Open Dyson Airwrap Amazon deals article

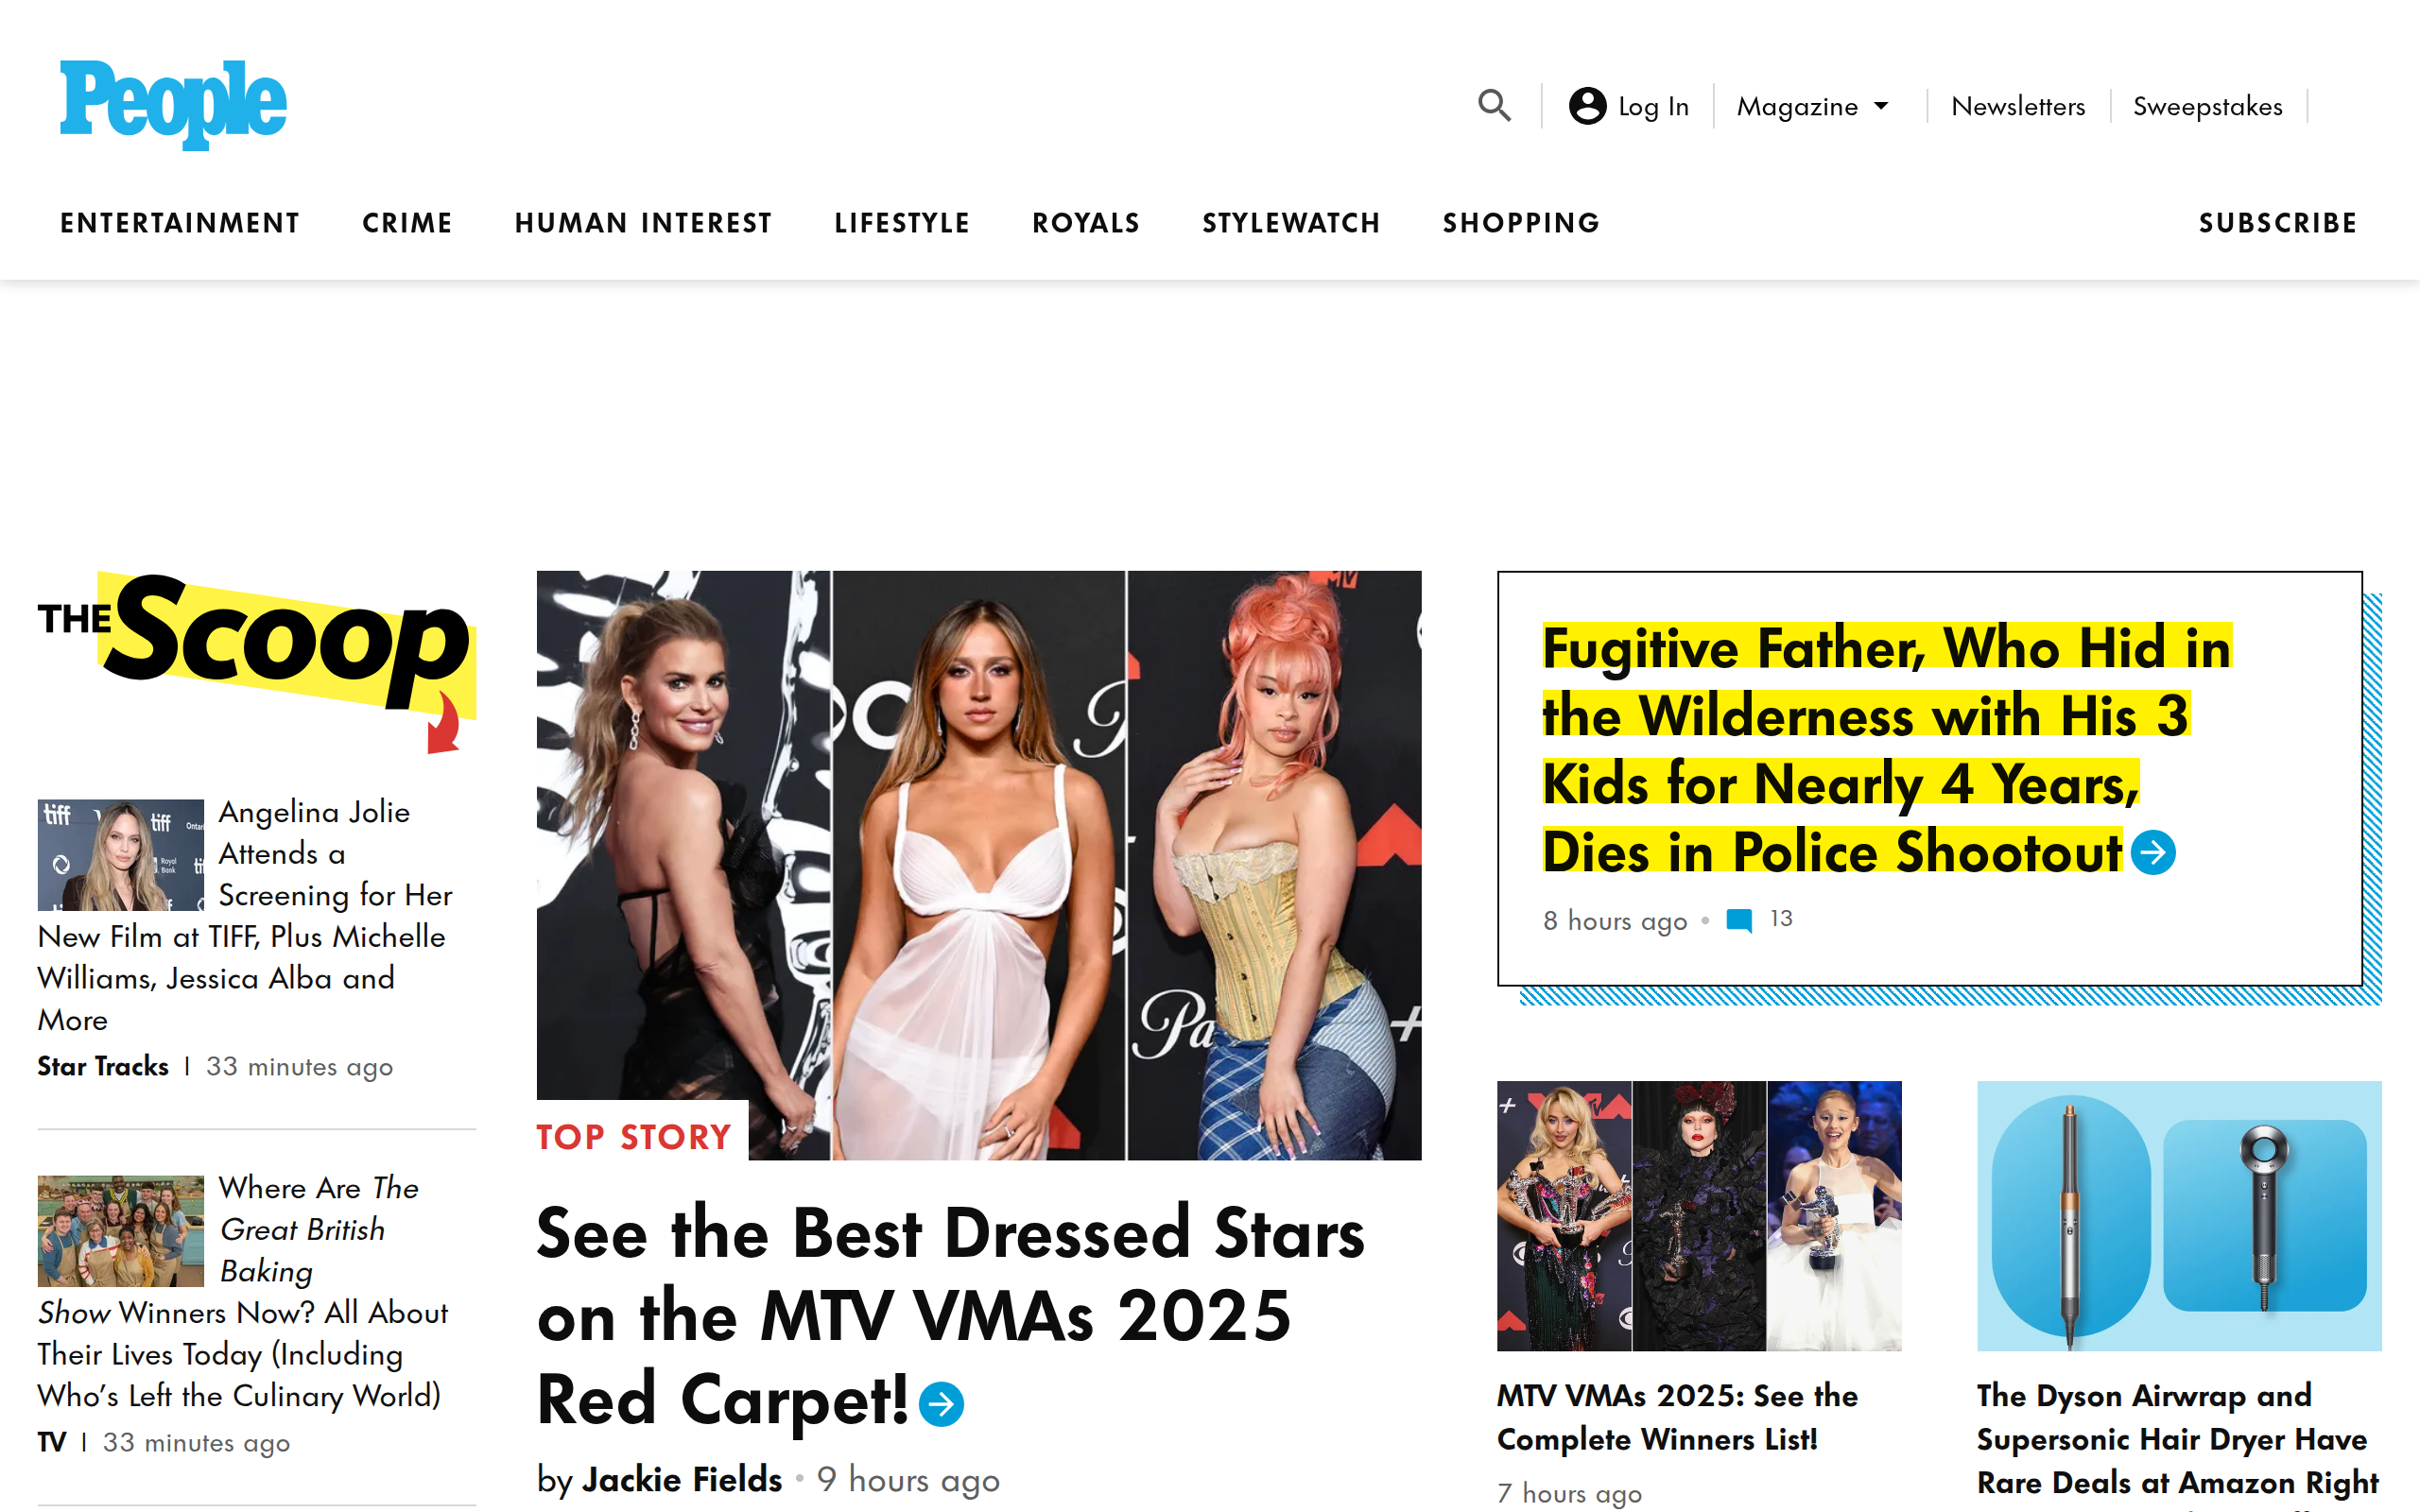2177,1440
